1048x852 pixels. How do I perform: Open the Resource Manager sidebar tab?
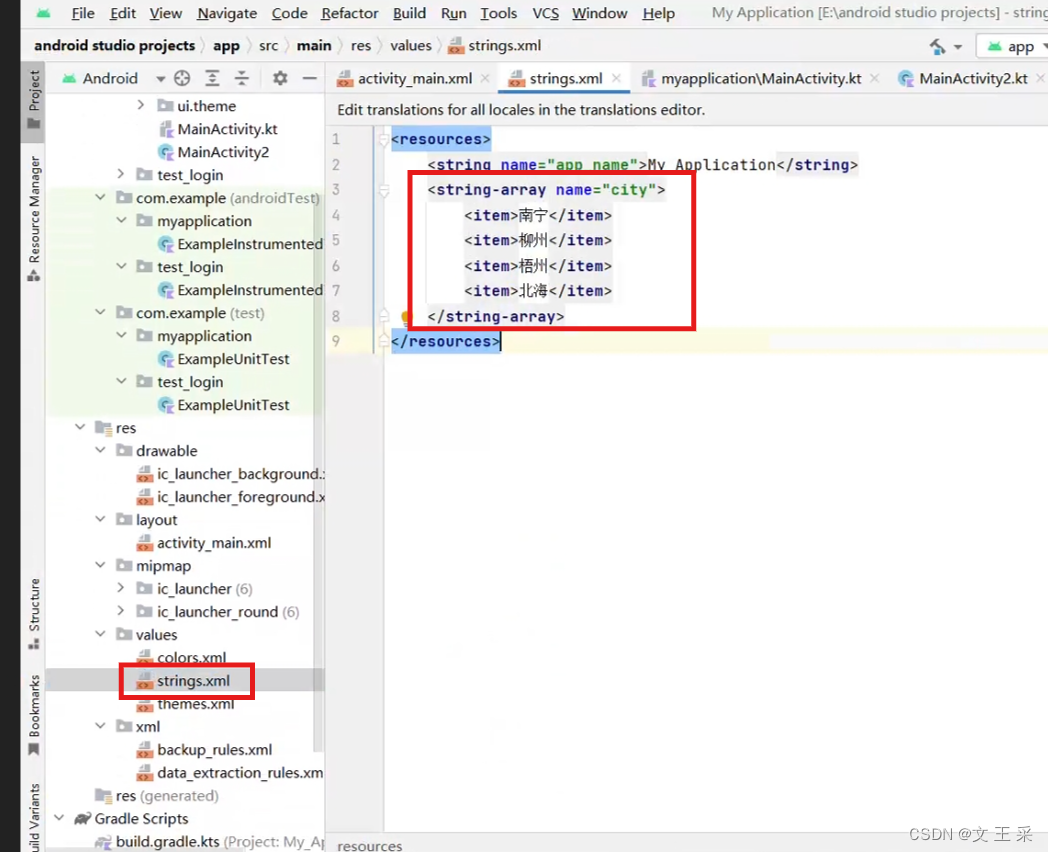tap(33, 219)
